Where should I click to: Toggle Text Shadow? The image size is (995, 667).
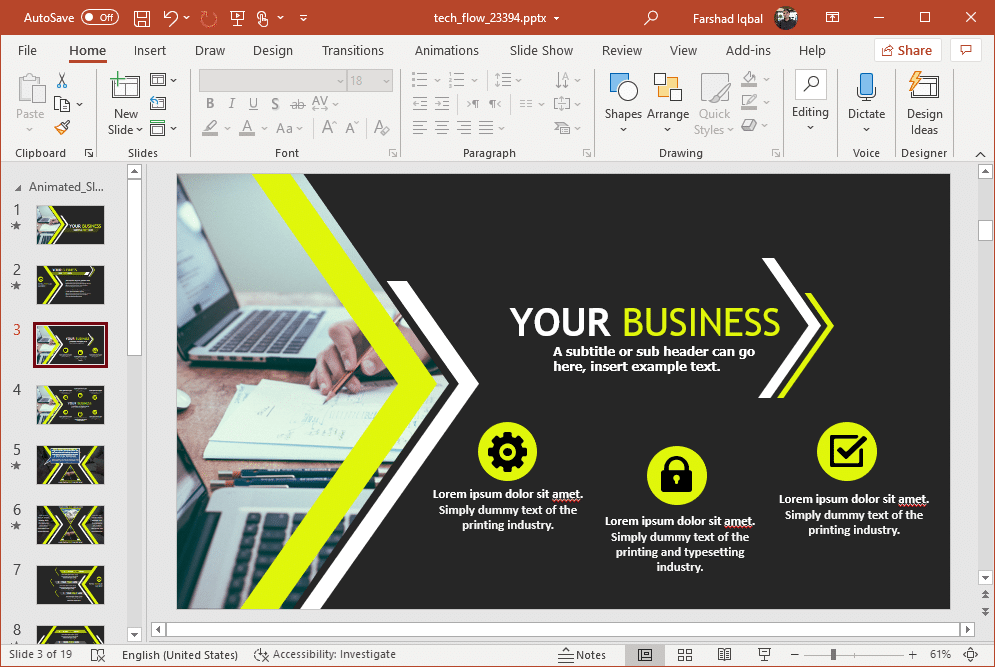click(275, 103)
